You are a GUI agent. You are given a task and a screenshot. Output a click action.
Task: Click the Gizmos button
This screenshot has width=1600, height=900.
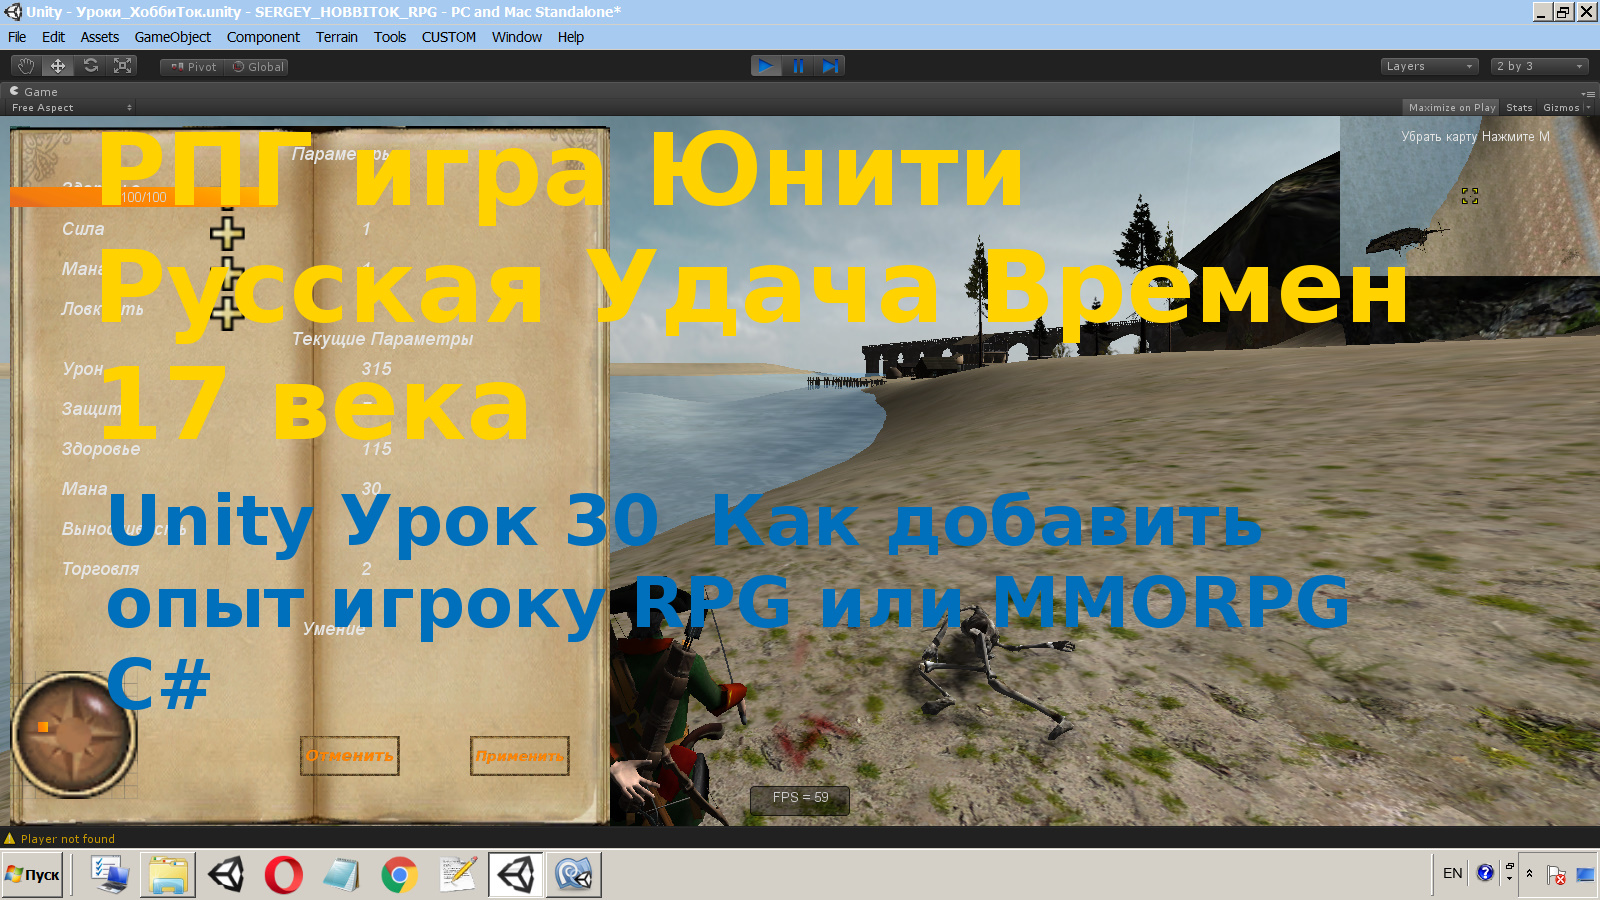(x=1561, y=107)
